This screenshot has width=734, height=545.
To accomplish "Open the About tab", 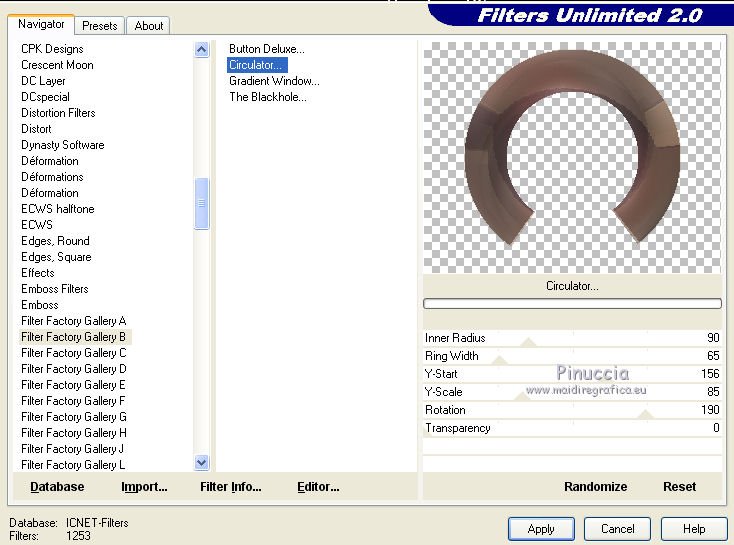I will (148, 26).
